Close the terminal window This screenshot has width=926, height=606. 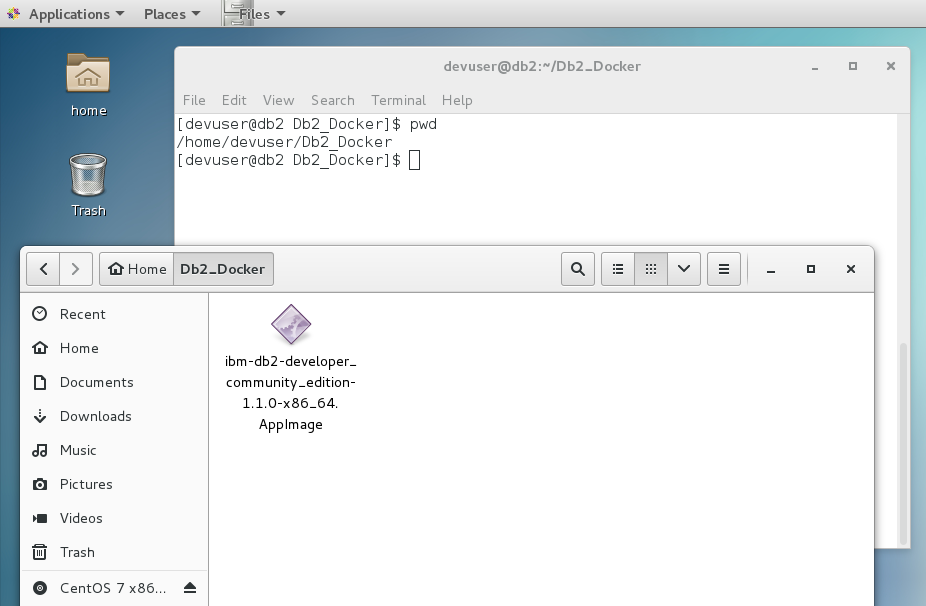(891, 66)
